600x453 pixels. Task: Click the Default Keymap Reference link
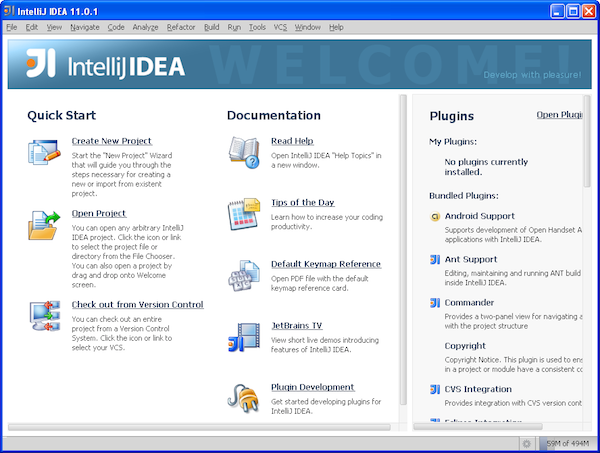click(x=326, y=264)
